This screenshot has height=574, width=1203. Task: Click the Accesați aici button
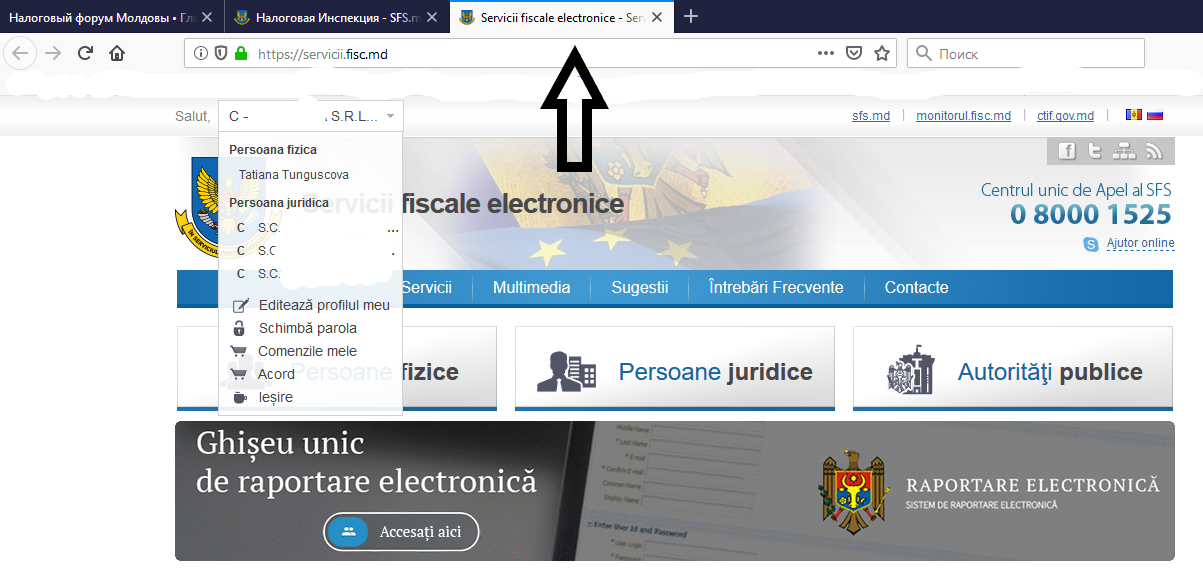click(401, 532)
